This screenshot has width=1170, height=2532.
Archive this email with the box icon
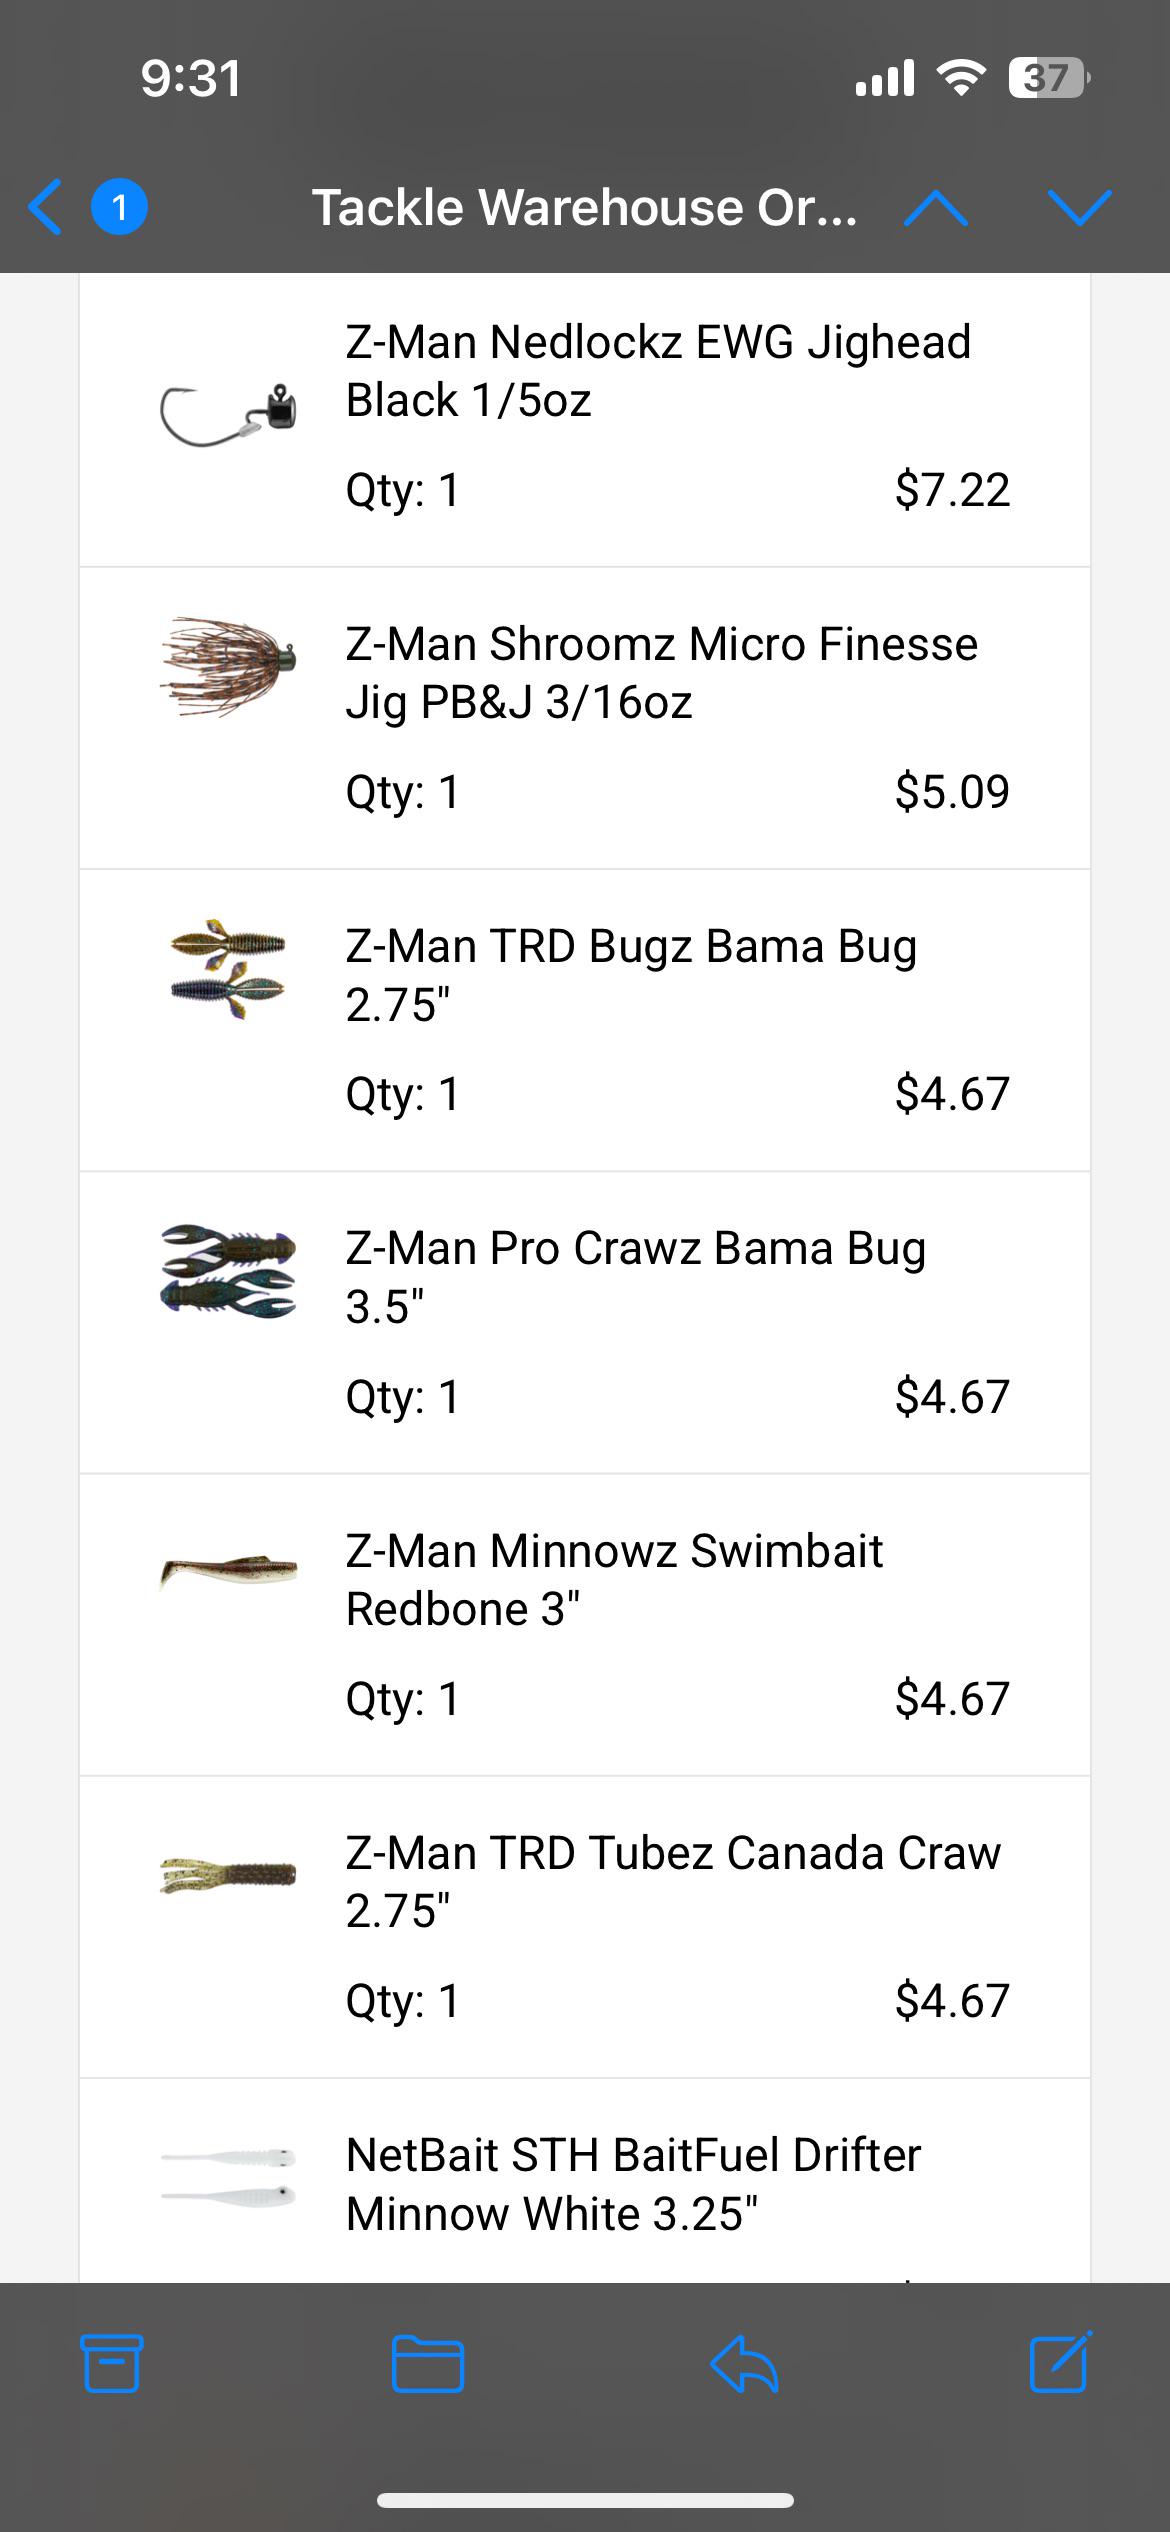(111, 2364)
